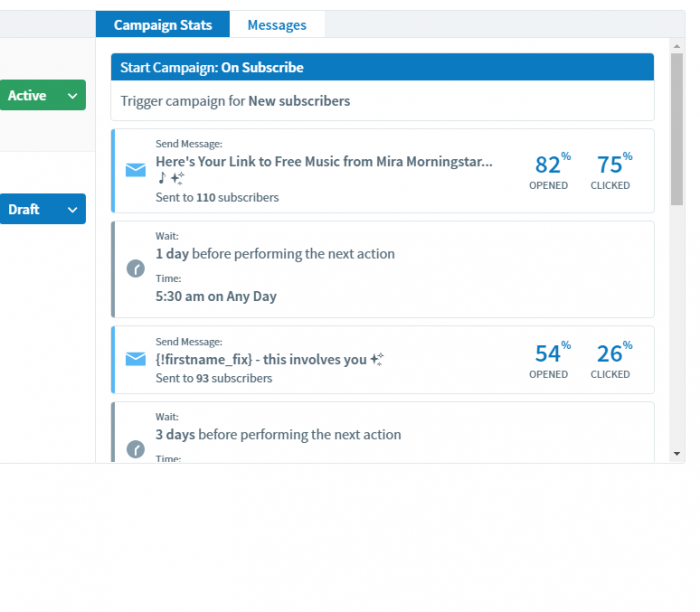Screen dimensions: 700x612
Task: Click the 82% opened statistic
Action: click(x=550, y=171)
